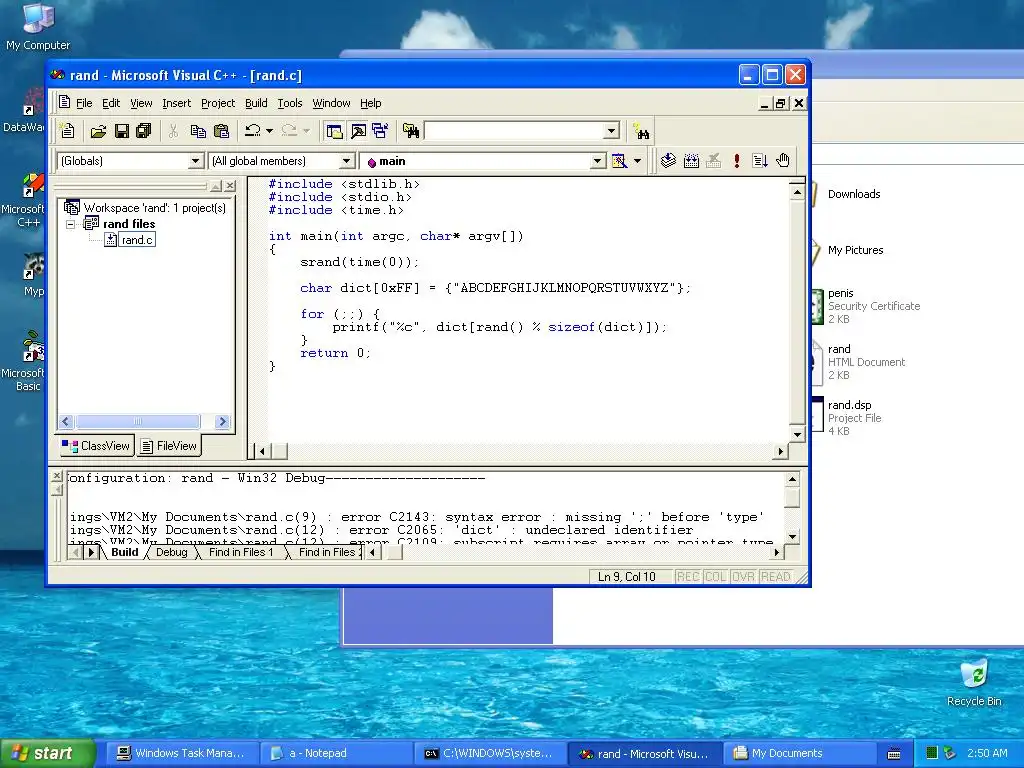1024x768 pixels.
Task: Click the Redo arrow icon
Action: pyautogui.click(x=289, y=131)
